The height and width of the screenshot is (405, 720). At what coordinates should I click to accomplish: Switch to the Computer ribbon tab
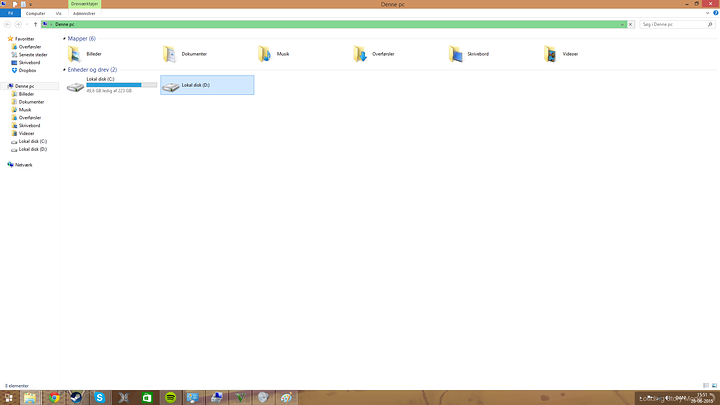(x=35, y=14)
